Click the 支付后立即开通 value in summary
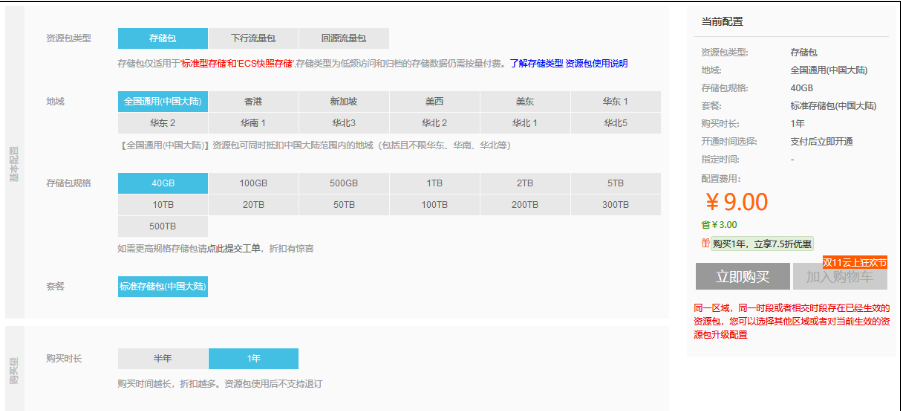This screenshot has height=411, width=901. (821, 141)
